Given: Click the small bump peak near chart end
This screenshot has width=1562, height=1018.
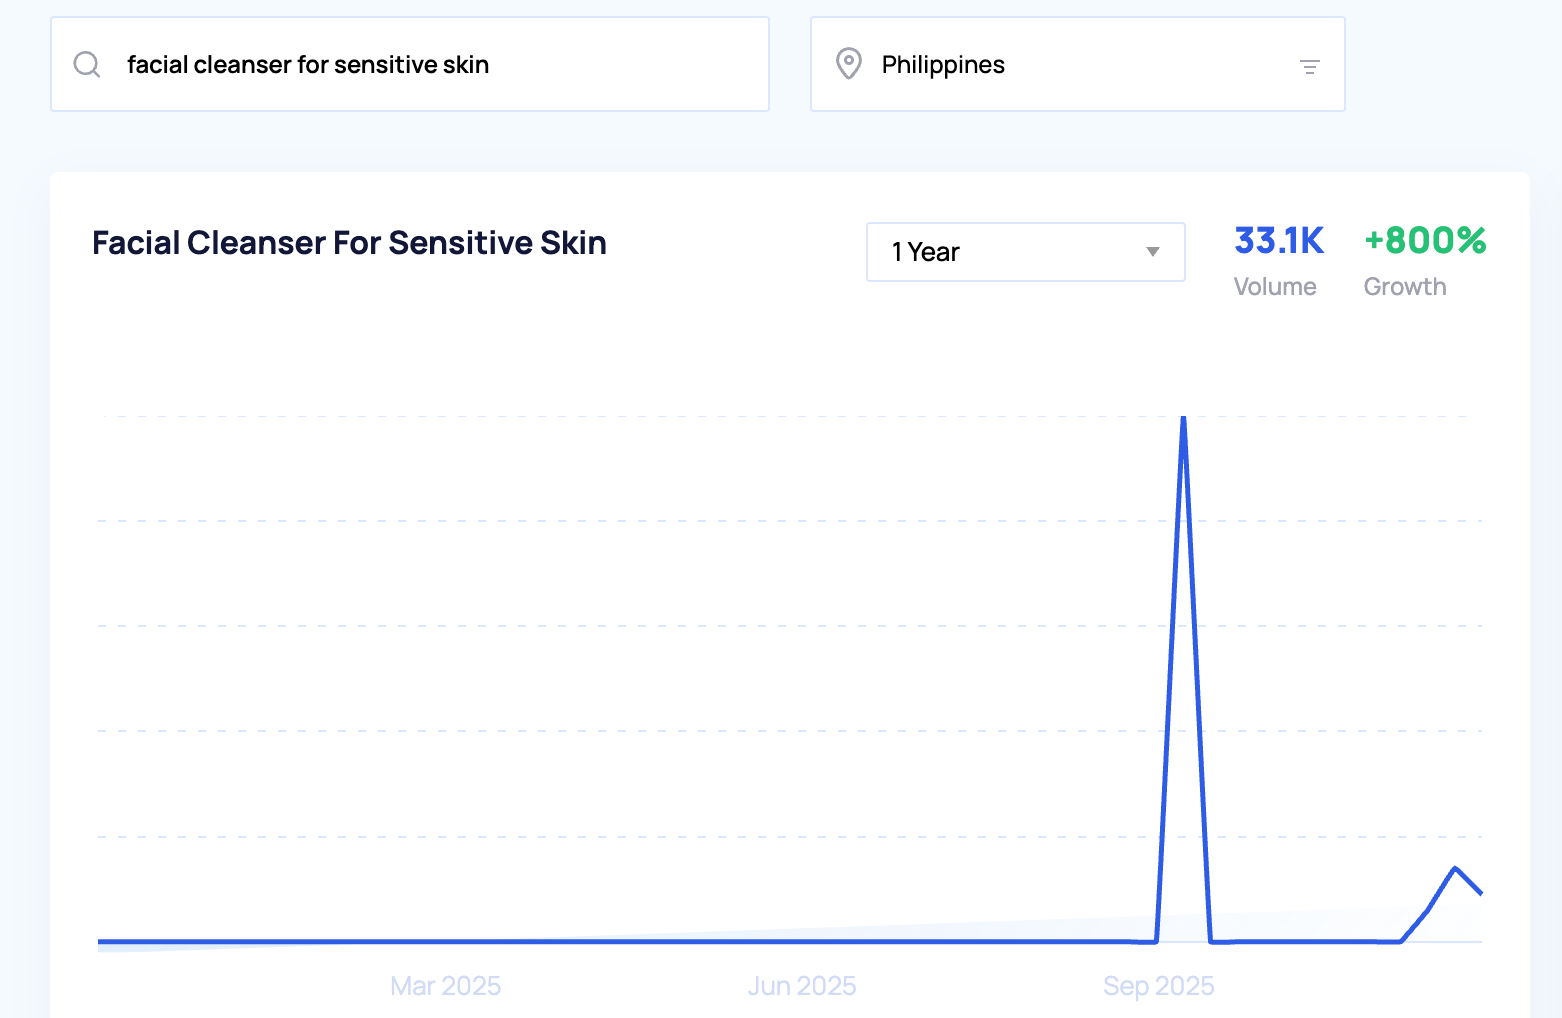Looking at the screenshot, I should click(x=1455, y=868).
